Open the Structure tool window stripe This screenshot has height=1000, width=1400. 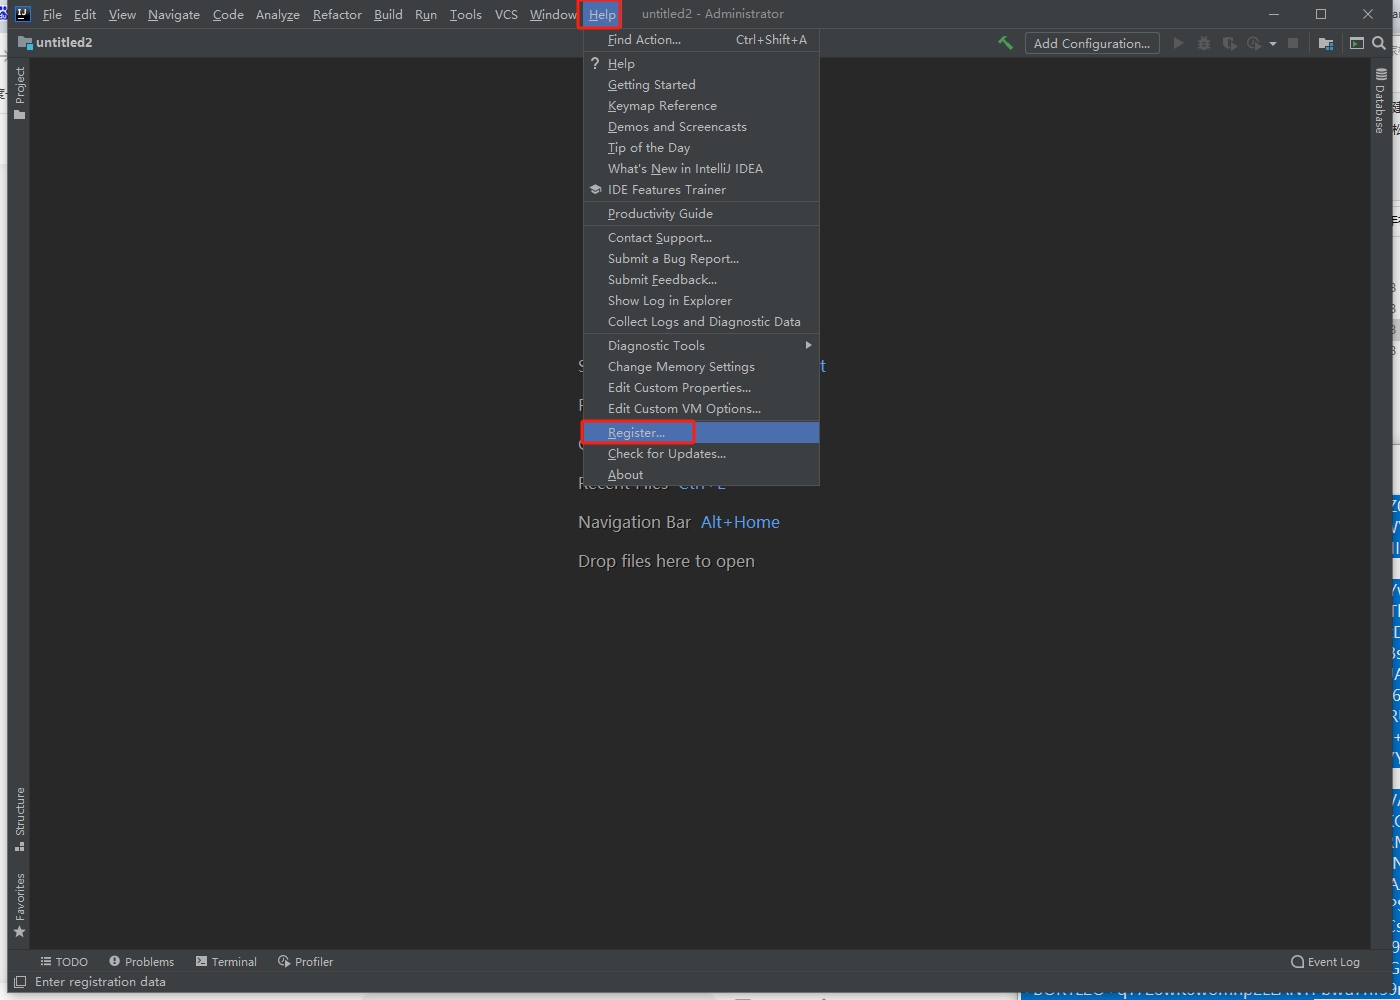(x=19, y=819)
